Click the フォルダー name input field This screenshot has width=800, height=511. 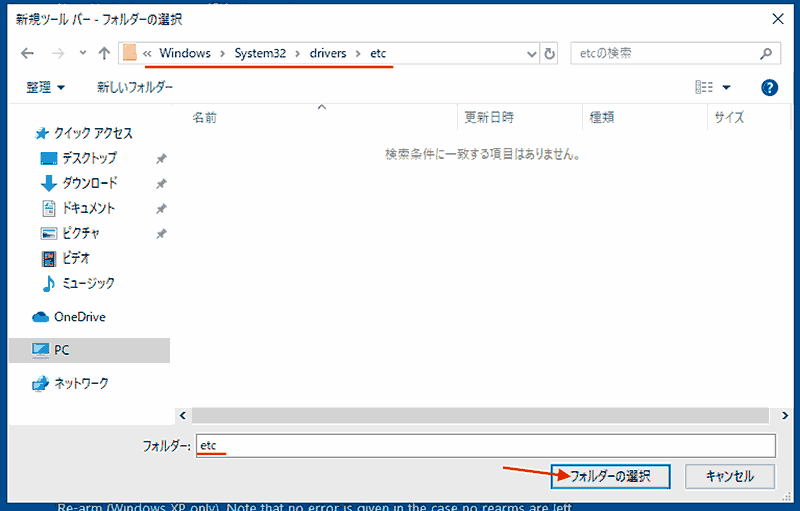click(x=486, y=446)
